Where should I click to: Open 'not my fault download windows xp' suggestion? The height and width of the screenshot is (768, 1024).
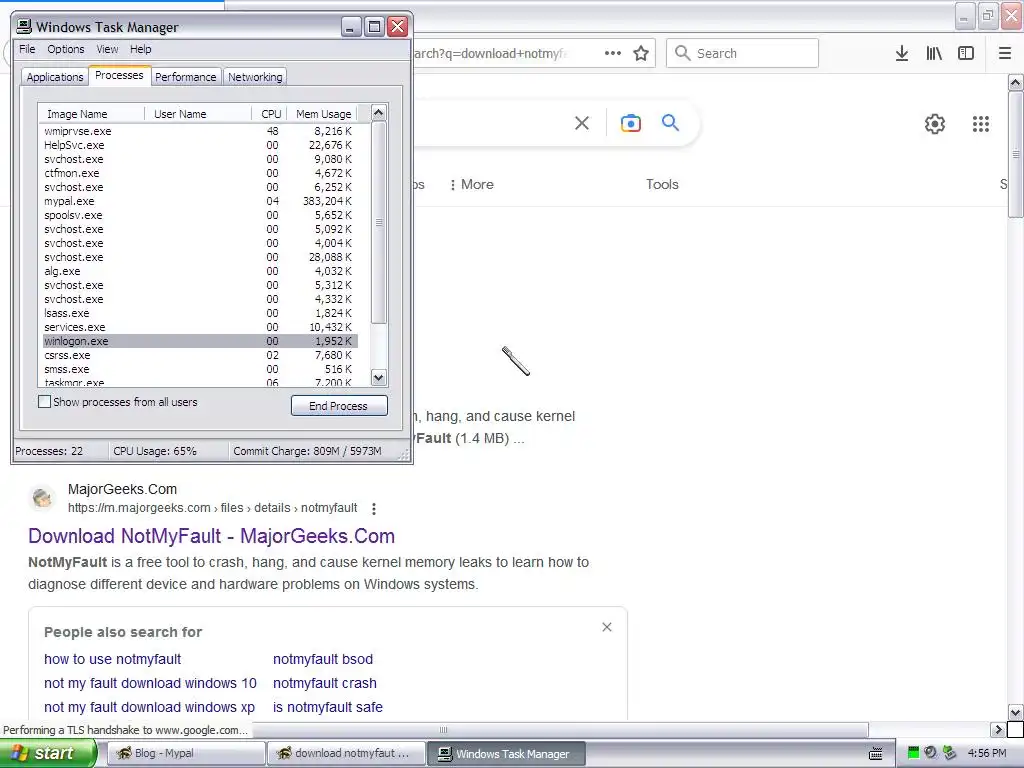click(150, 707)
